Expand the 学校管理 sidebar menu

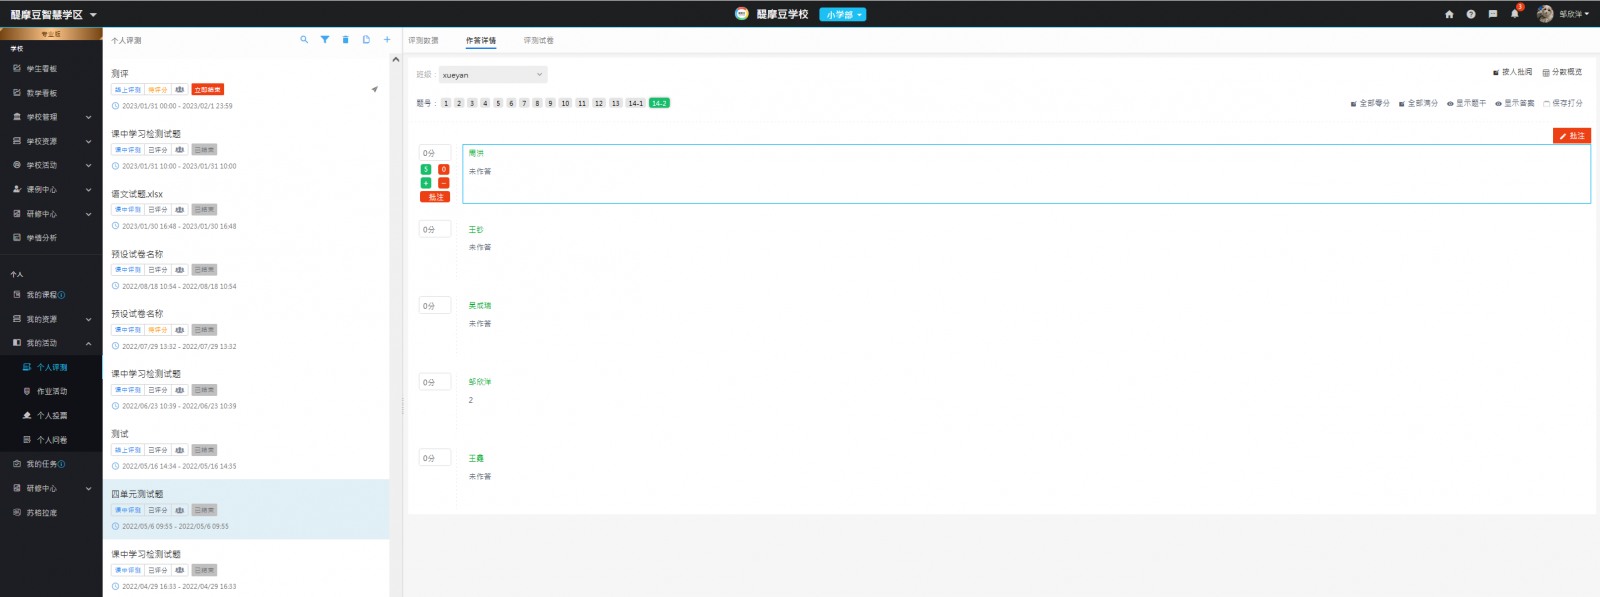pos(51,117)
